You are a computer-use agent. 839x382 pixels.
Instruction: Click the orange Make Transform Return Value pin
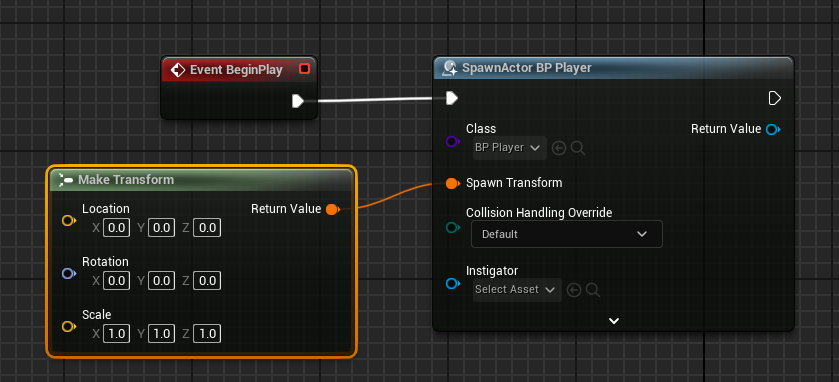[333, 209]
